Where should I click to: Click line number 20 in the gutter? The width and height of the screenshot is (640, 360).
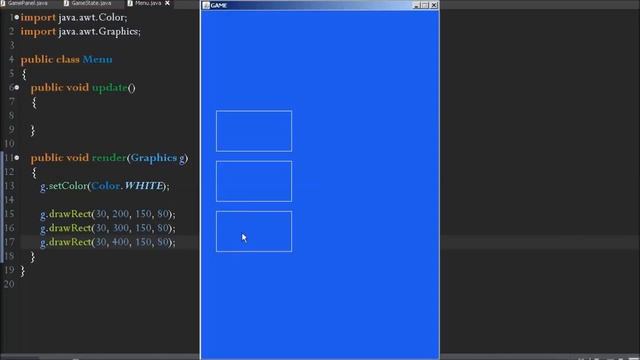(9, 284)
